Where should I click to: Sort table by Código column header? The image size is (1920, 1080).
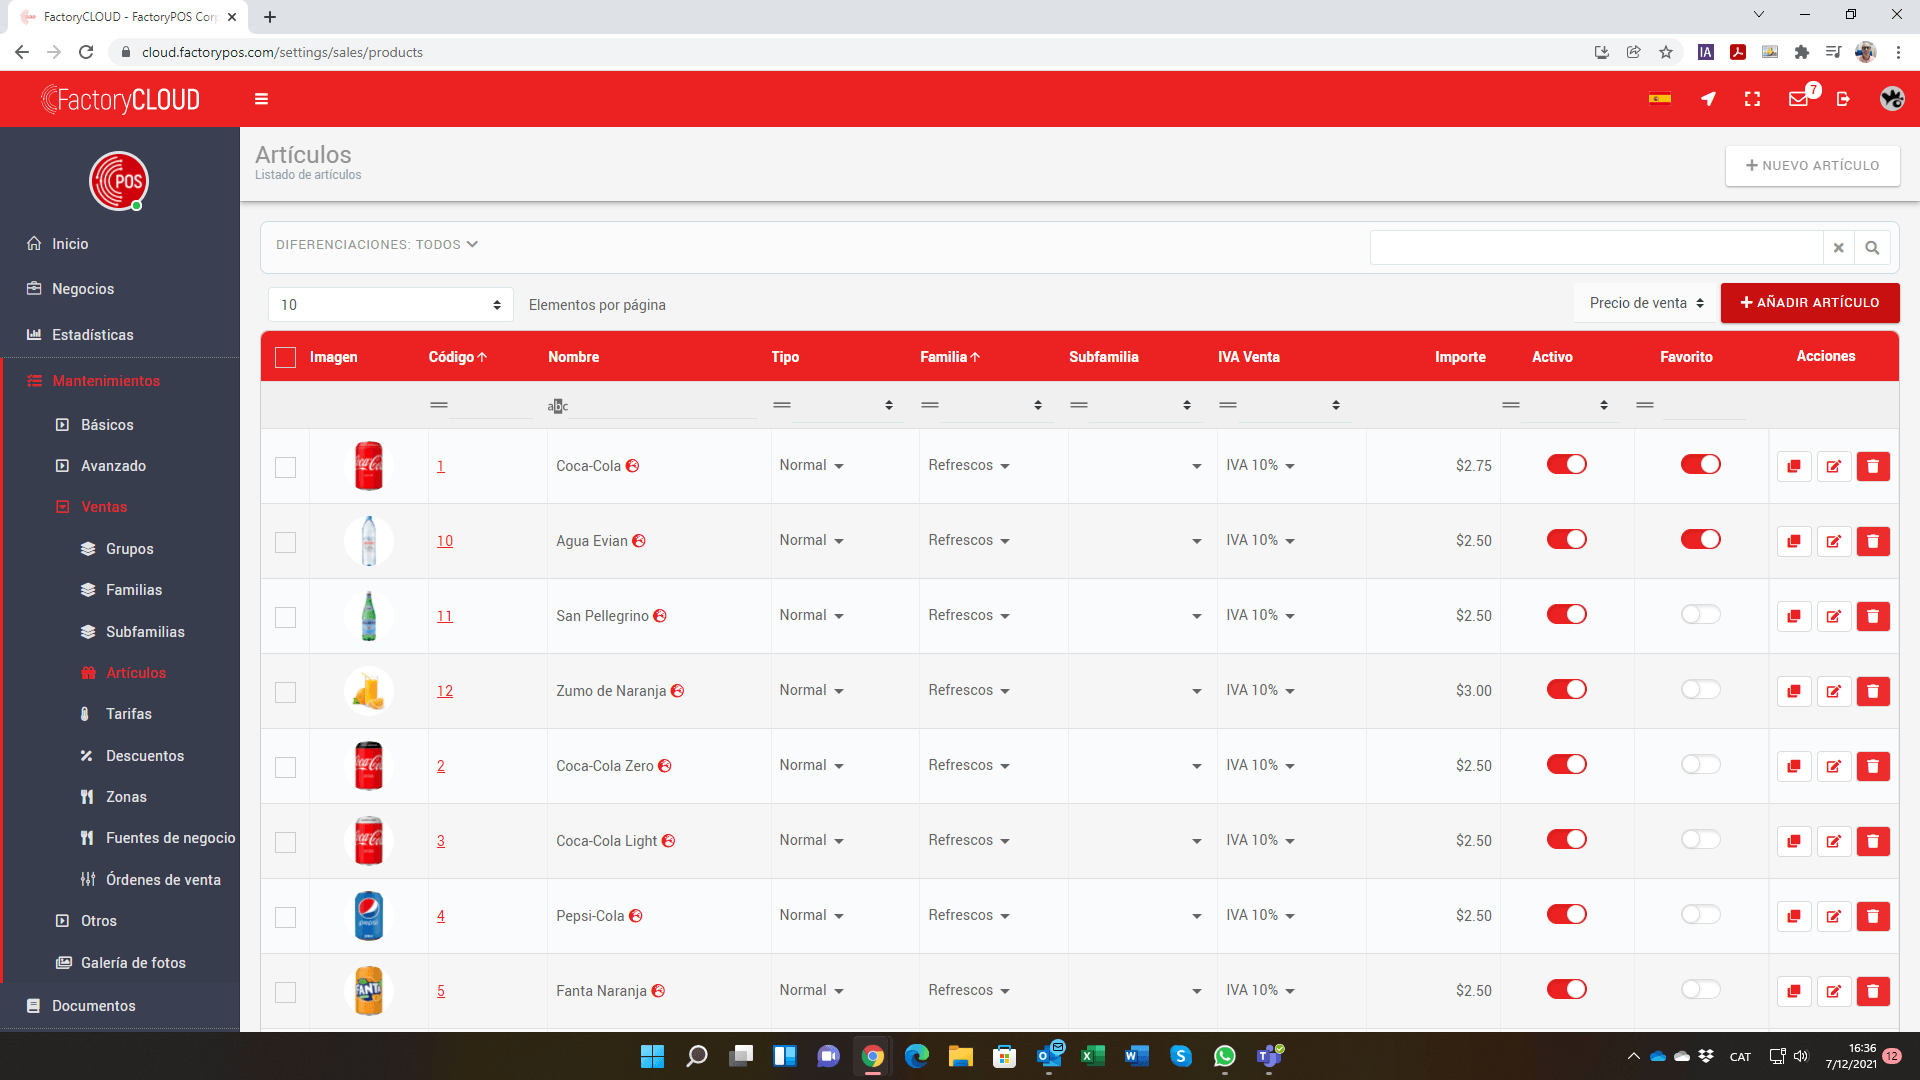[458, 357]
